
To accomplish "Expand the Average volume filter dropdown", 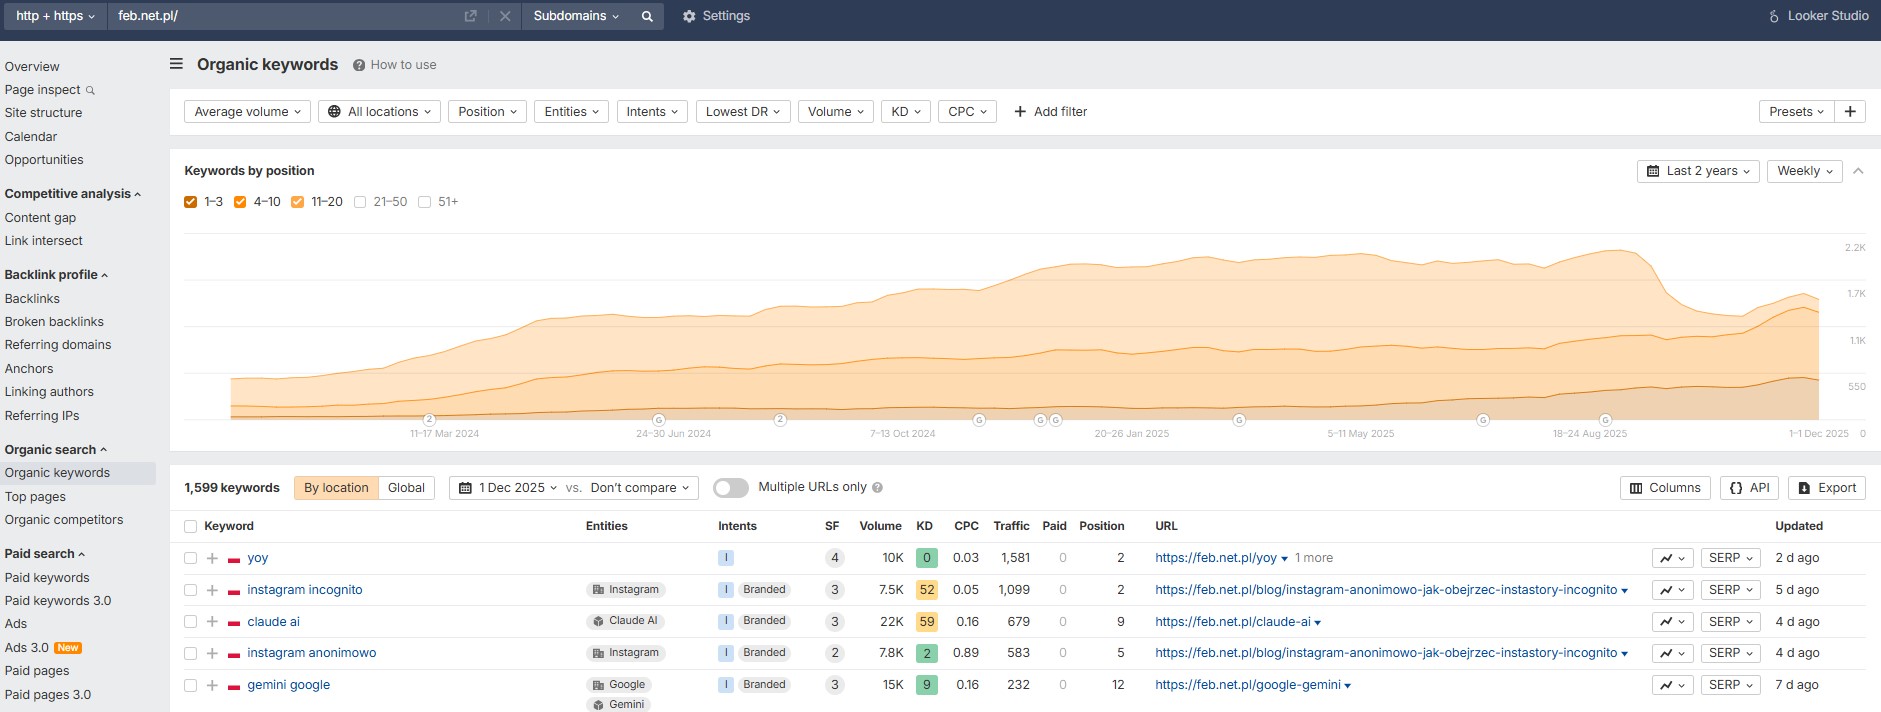I will (x=247, y=112).
